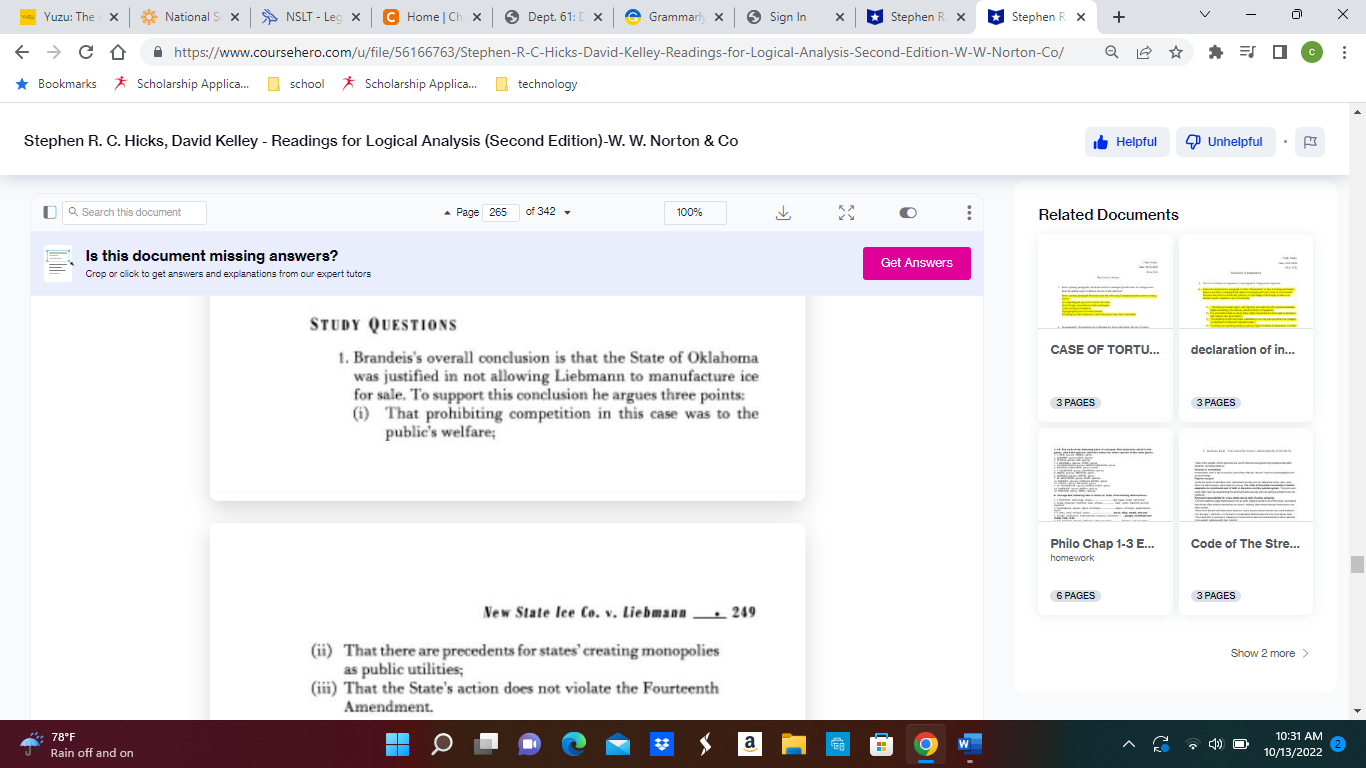Expand Show 2 more related documents
Image resolution: width=1366 pixels, height=768 pixels.
tap(1270, 652)
